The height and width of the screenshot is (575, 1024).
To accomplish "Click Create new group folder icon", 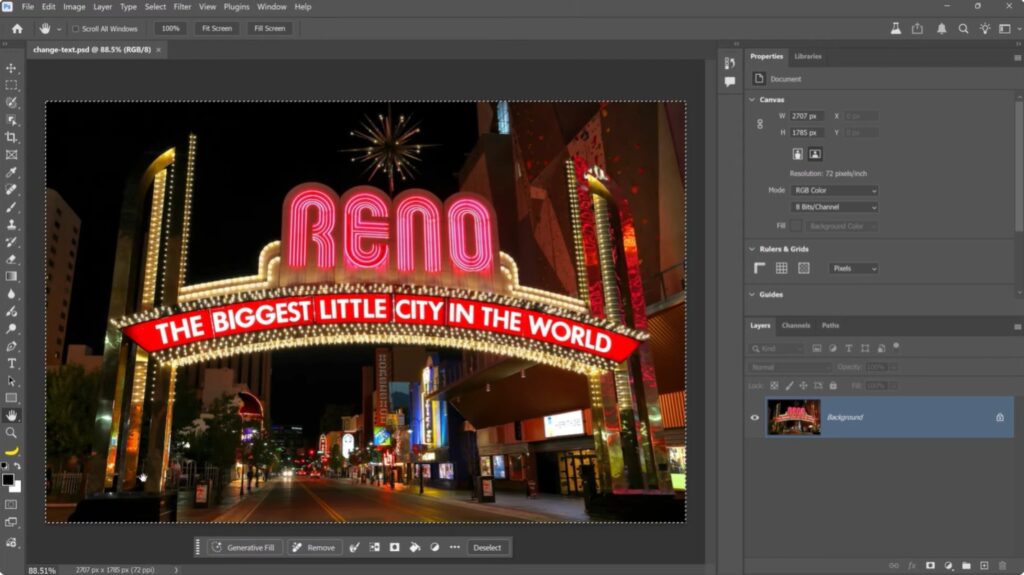I will pos(966,566).
